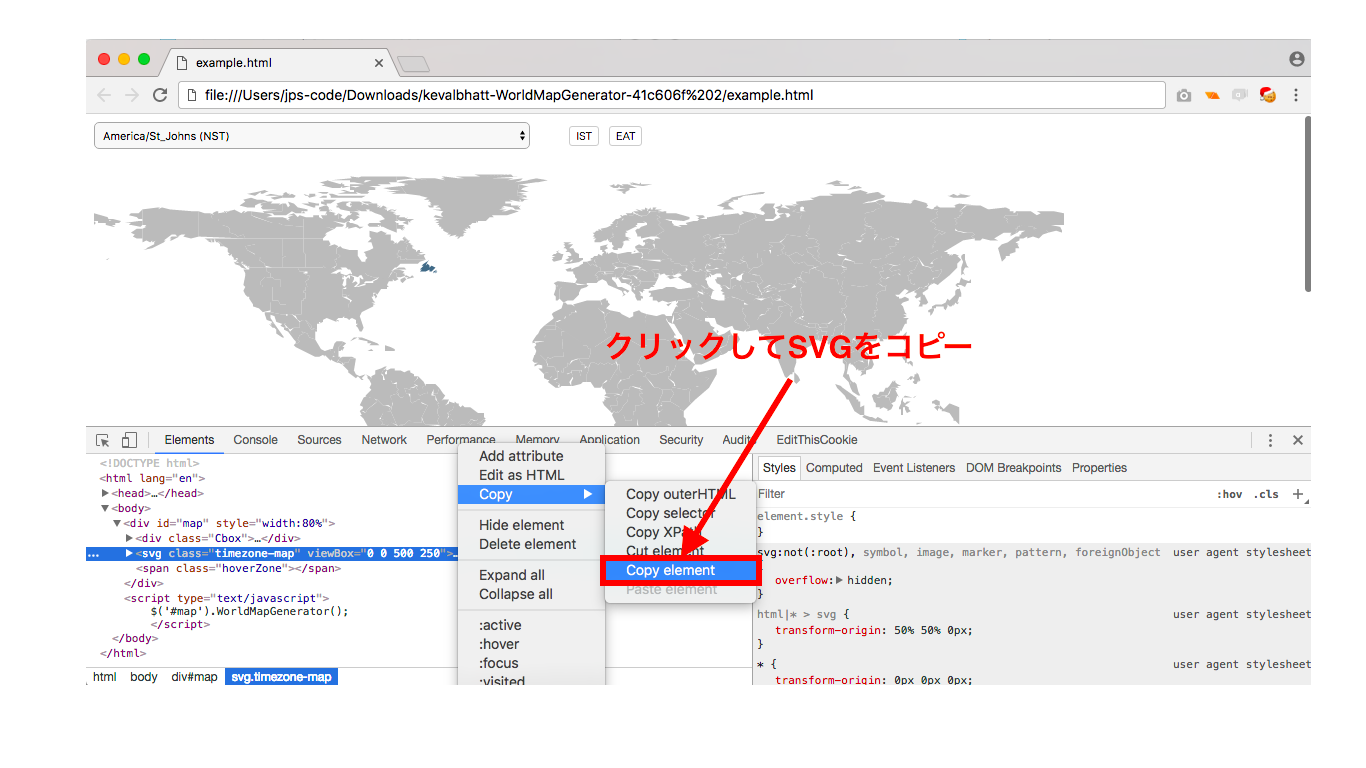Expand the div class="Cbox" node

click(129, 538)
